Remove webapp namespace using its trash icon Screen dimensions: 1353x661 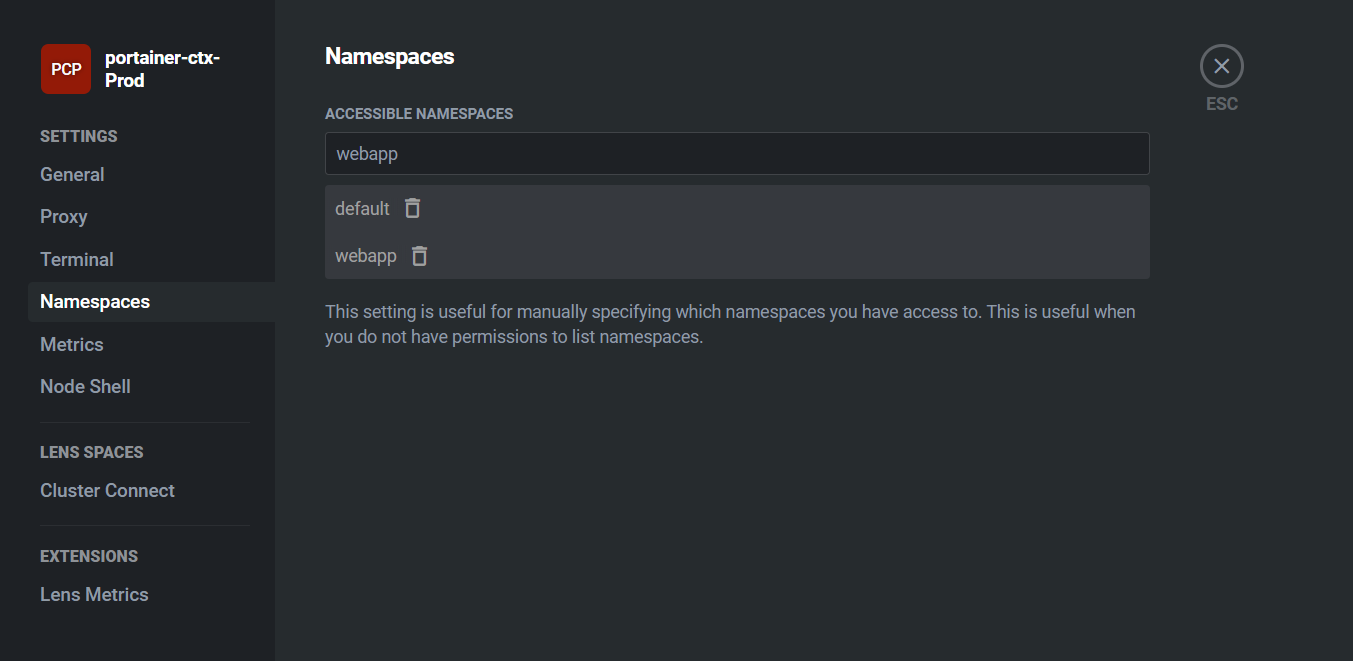point(420,256)
